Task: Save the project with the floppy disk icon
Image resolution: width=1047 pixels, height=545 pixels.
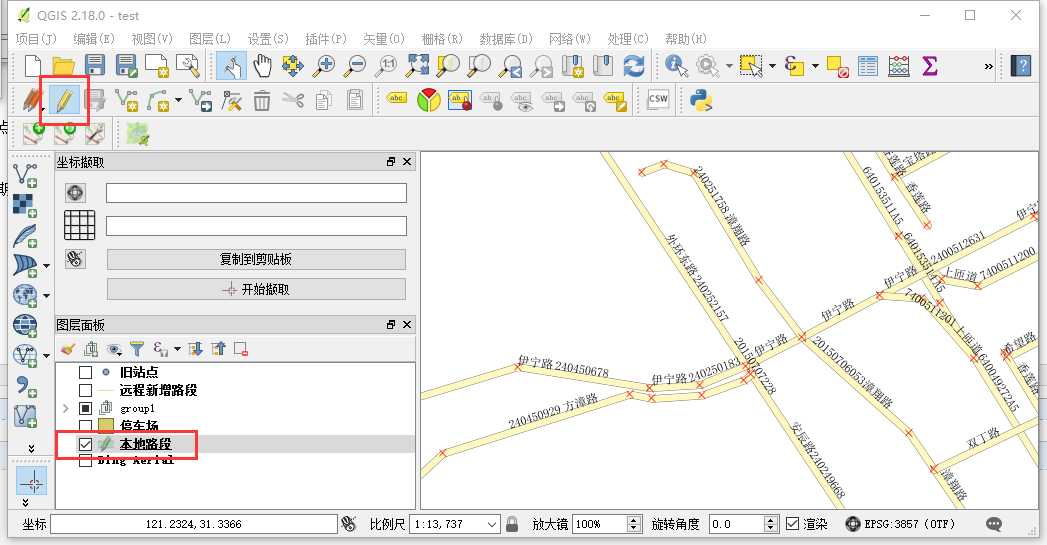Action: [95, 66]
